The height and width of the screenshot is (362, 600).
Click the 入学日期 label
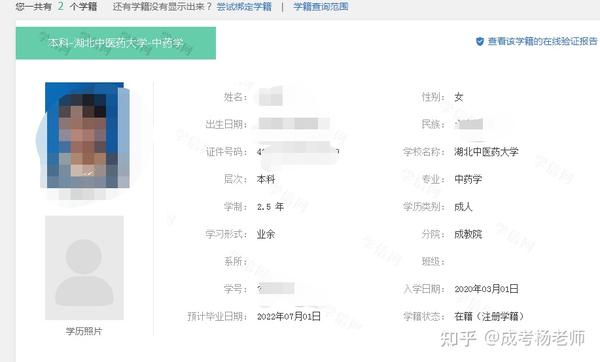(x=424, y=289)
